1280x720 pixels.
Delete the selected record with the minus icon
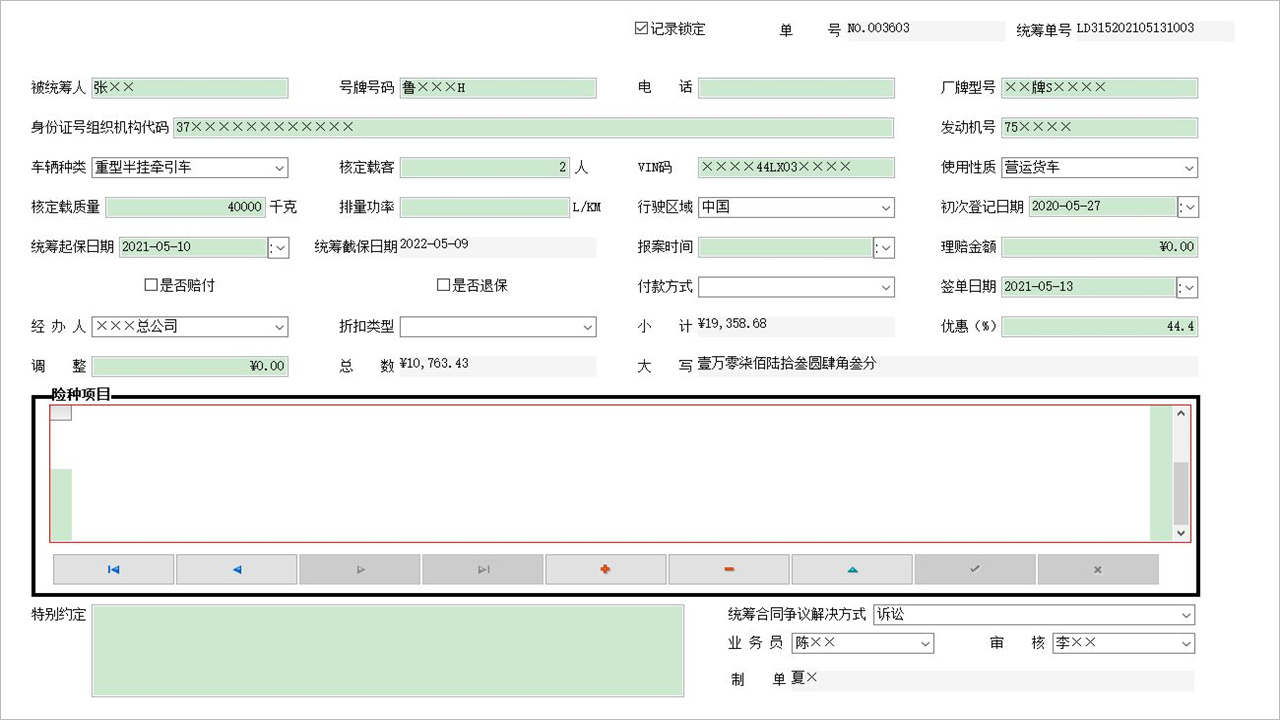pos(728,568)
